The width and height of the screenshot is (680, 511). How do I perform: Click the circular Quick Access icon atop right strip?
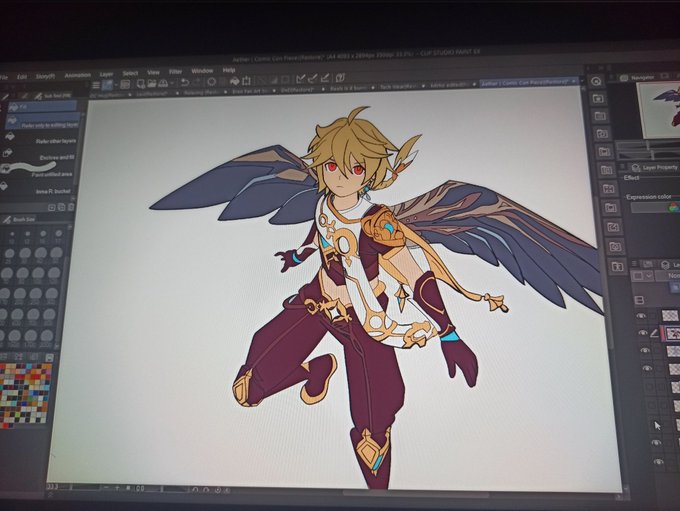point(596,81)
